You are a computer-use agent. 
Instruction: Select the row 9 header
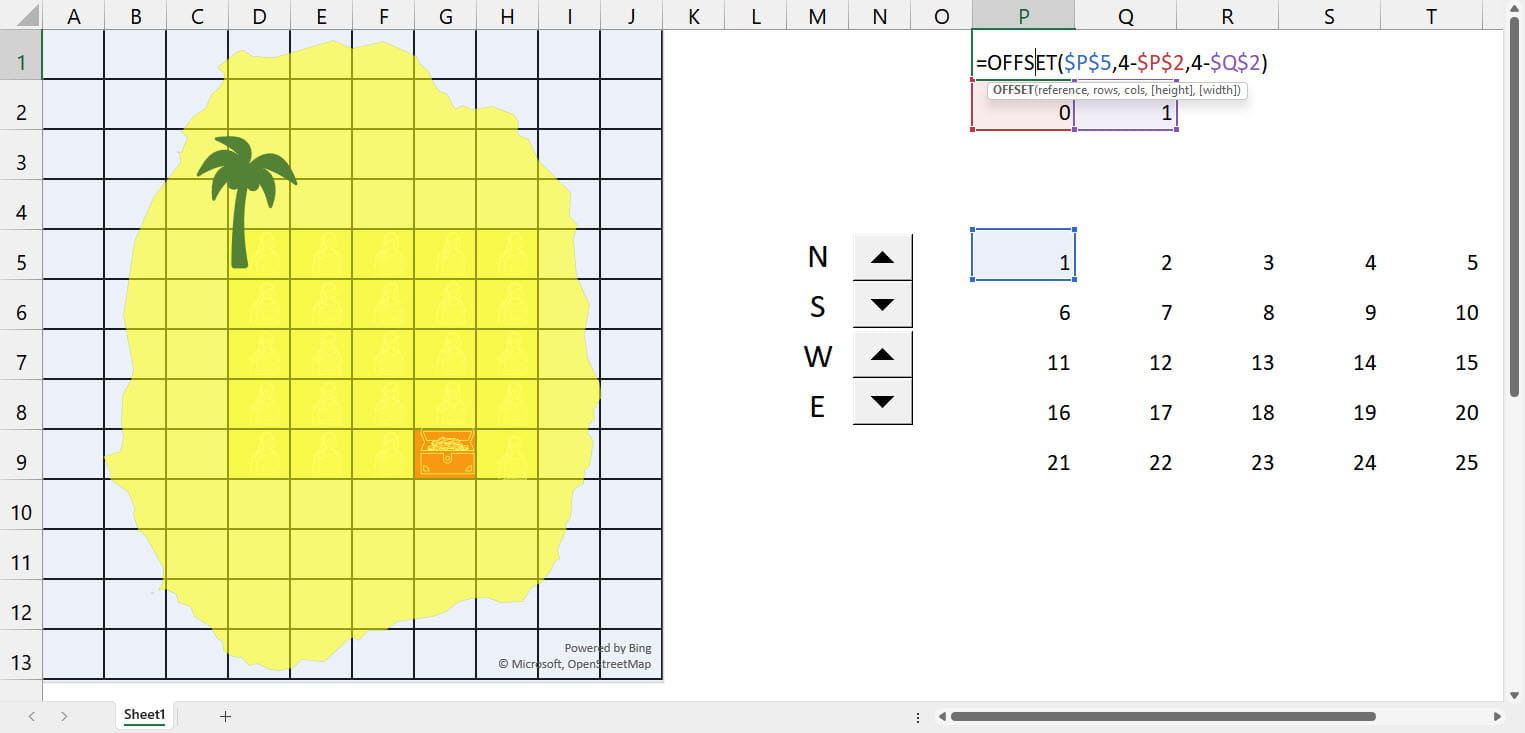[x=21, y=462]
